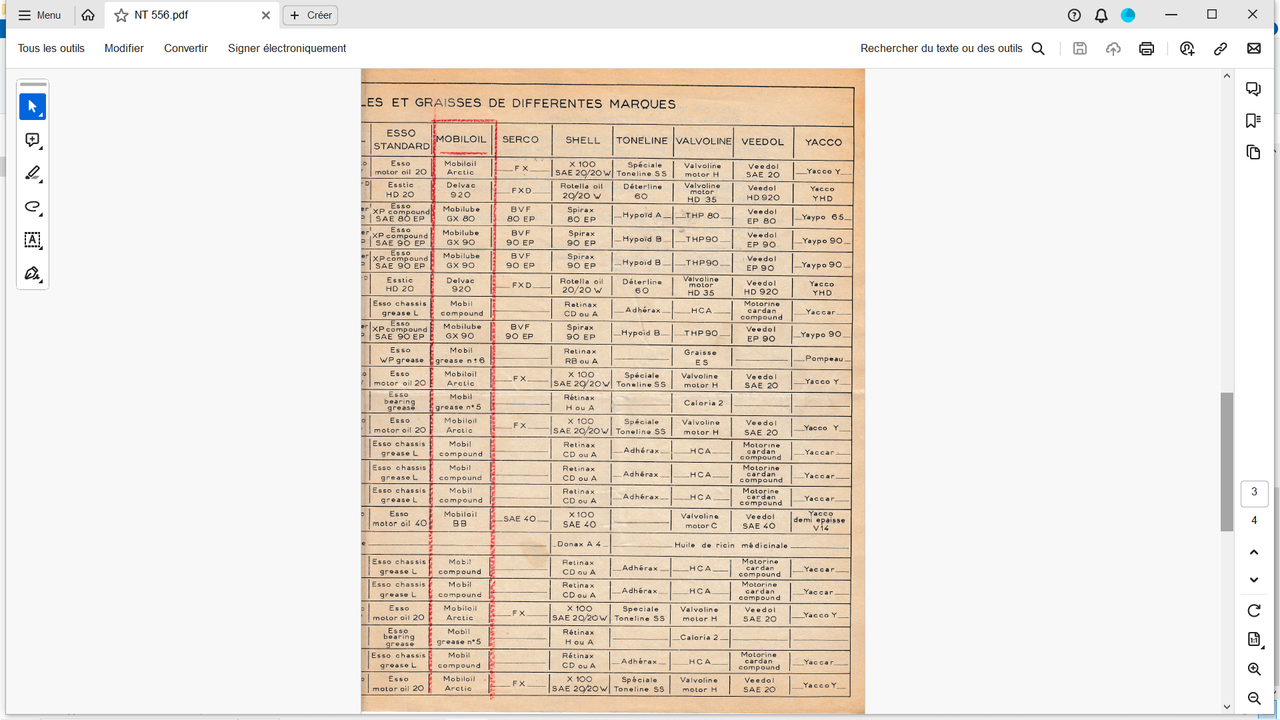This screenshot has width=1280, height=720.
Task: Star the NT 556.pdf tab as favorite
Action: pos(121,15)
